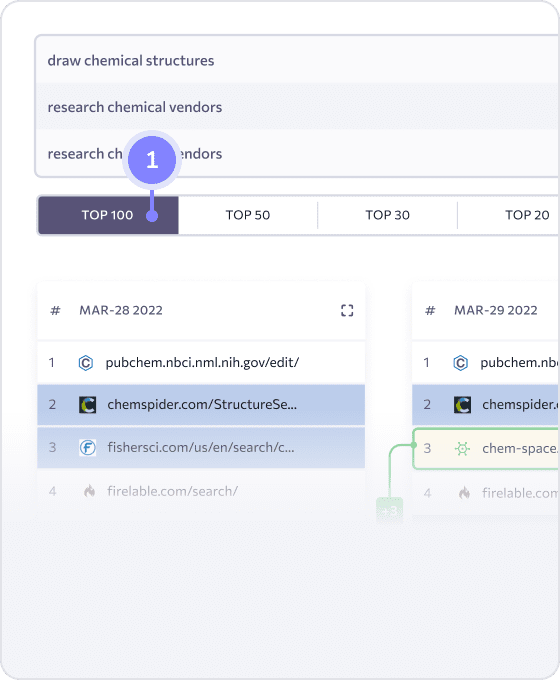
Task: Click the firelable flame icon in MAR-29 column
Action: pos(464,493)
